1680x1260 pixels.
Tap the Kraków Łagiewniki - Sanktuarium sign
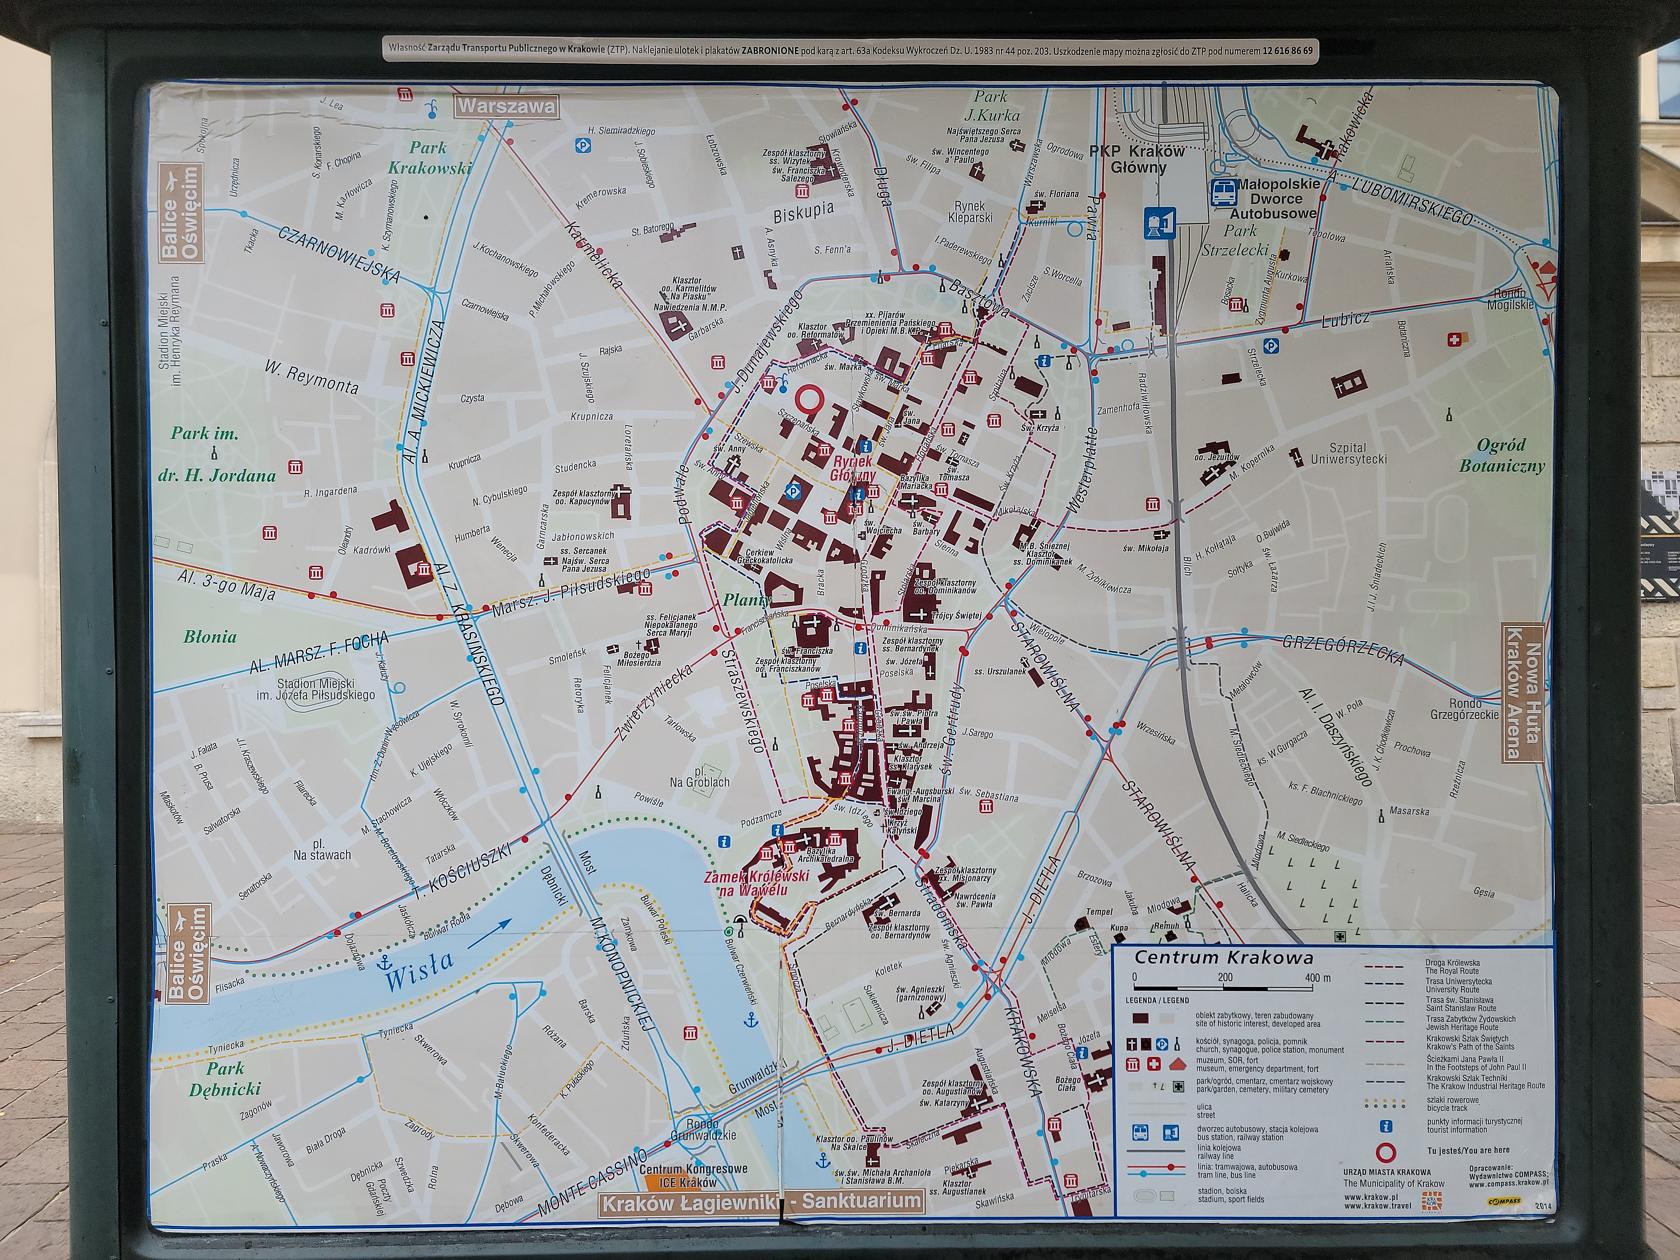coord(761,1200)
